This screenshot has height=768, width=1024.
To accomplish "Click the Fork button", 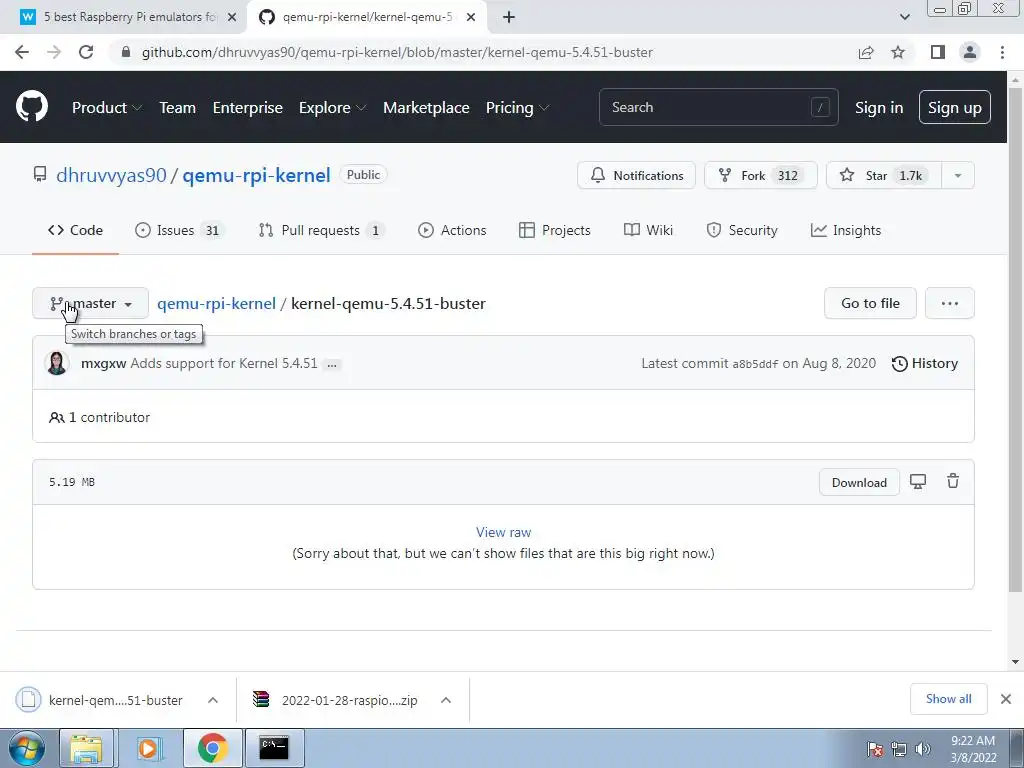I will tap(760, 175).
